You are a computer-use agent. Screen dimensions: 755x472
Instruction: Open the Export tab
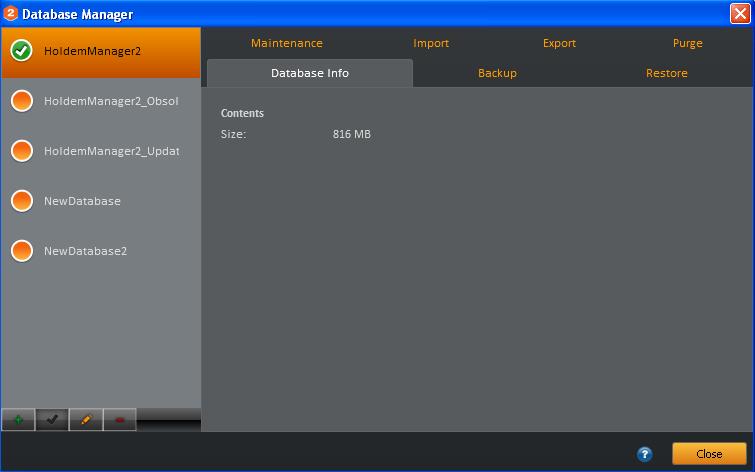pyautogui.click(x=559, y=43)
